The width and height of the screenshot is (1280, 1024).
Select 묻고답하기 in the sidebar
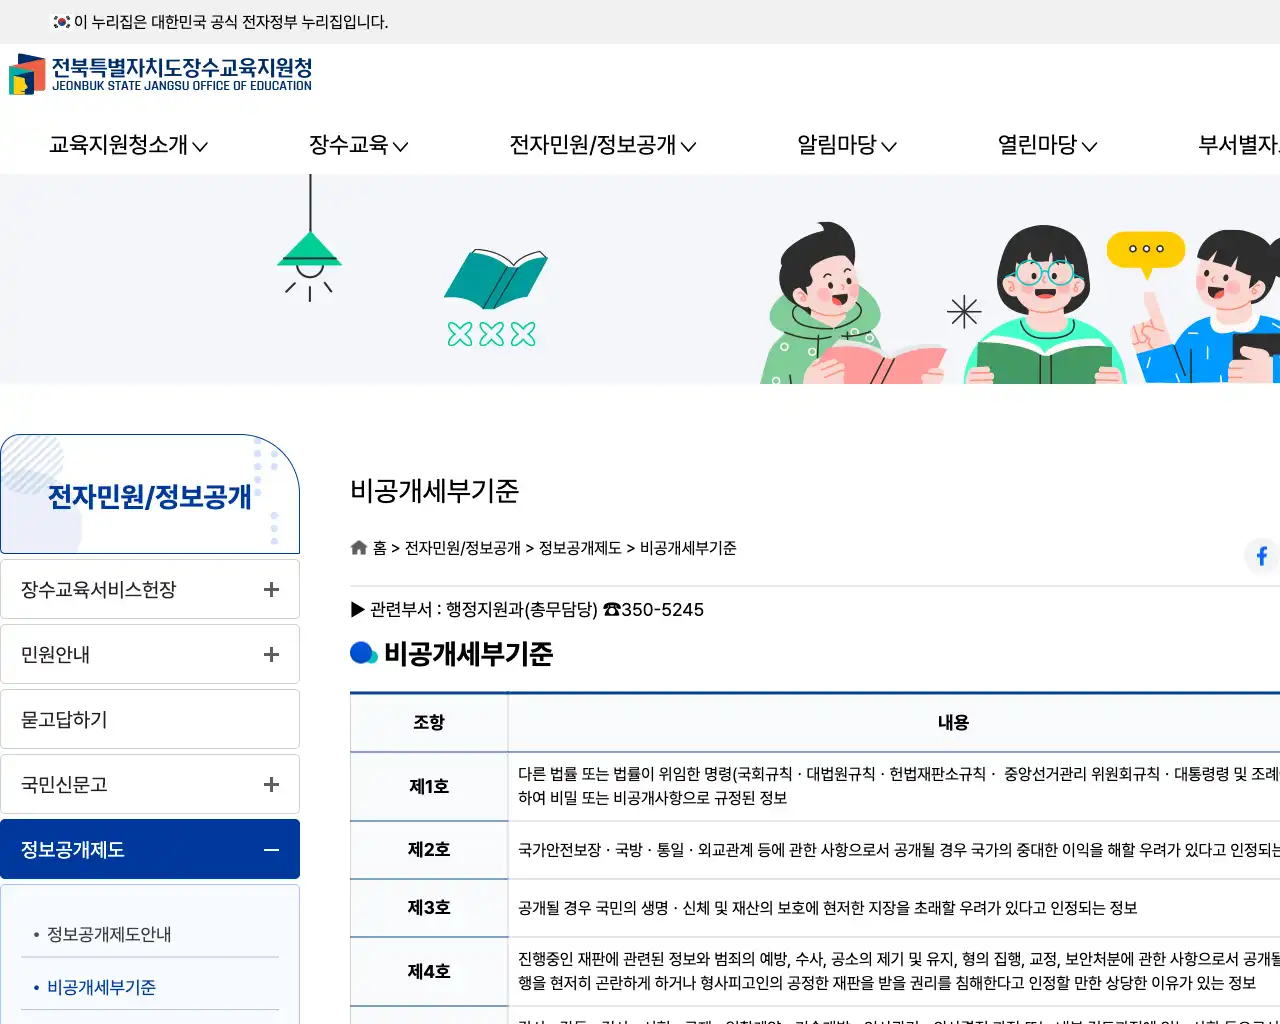tap(150, 720)
